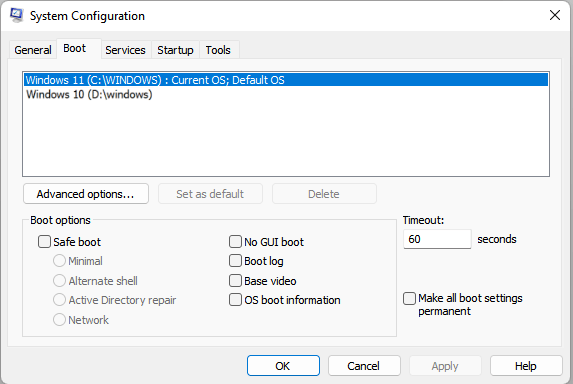Viewport: 573px width, 384px height.
Task: Open the Services tab
Action: [125, 50]
